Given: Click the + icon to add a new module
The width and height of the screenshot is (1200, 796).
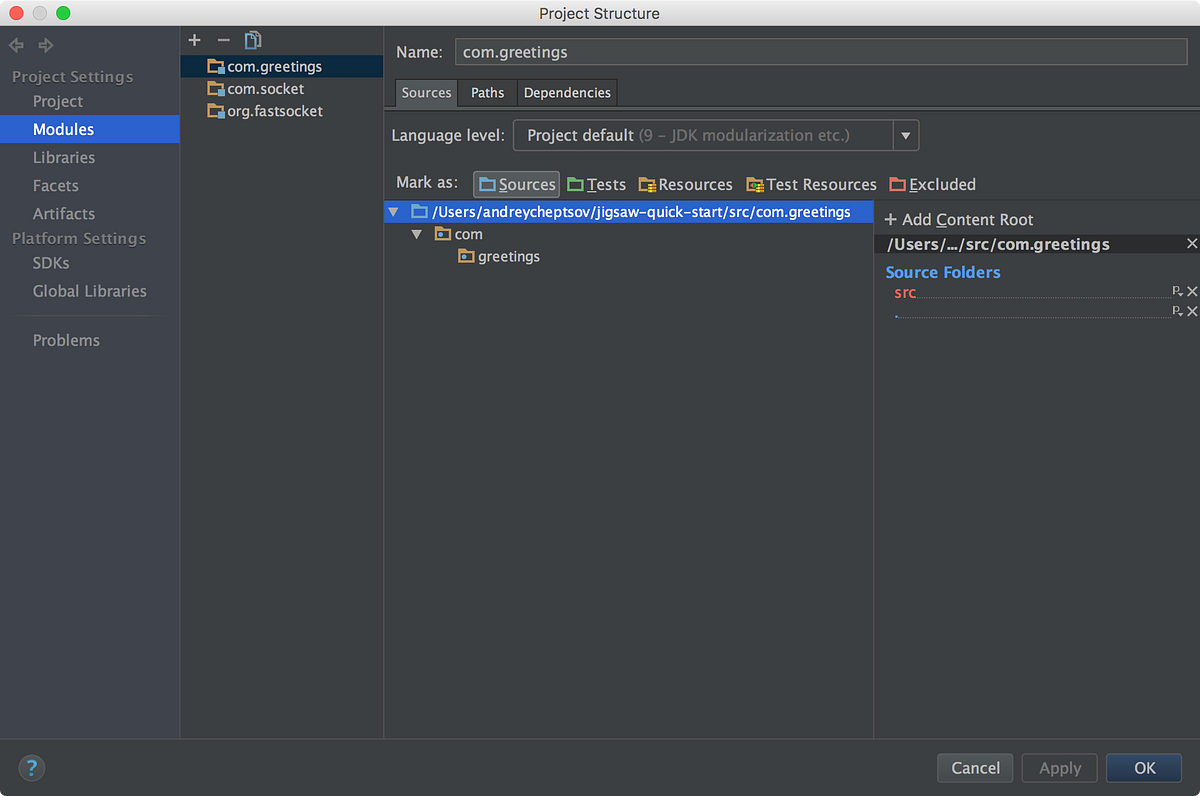Looking at the screenshot, I should pyautogui.click(x=194, y=40).
